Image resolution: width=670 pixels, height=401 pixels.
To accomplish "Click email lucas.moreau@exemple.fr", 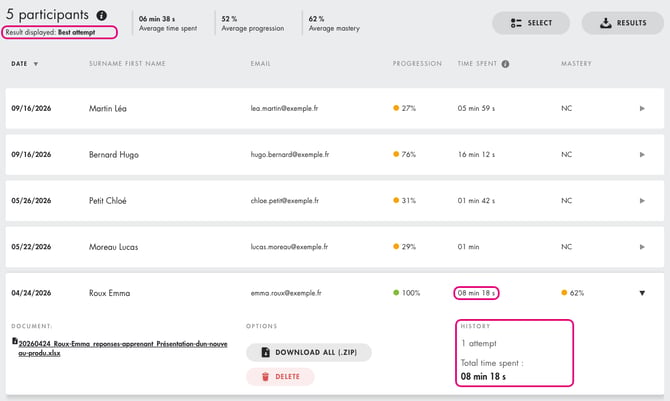I will [289, 247].
